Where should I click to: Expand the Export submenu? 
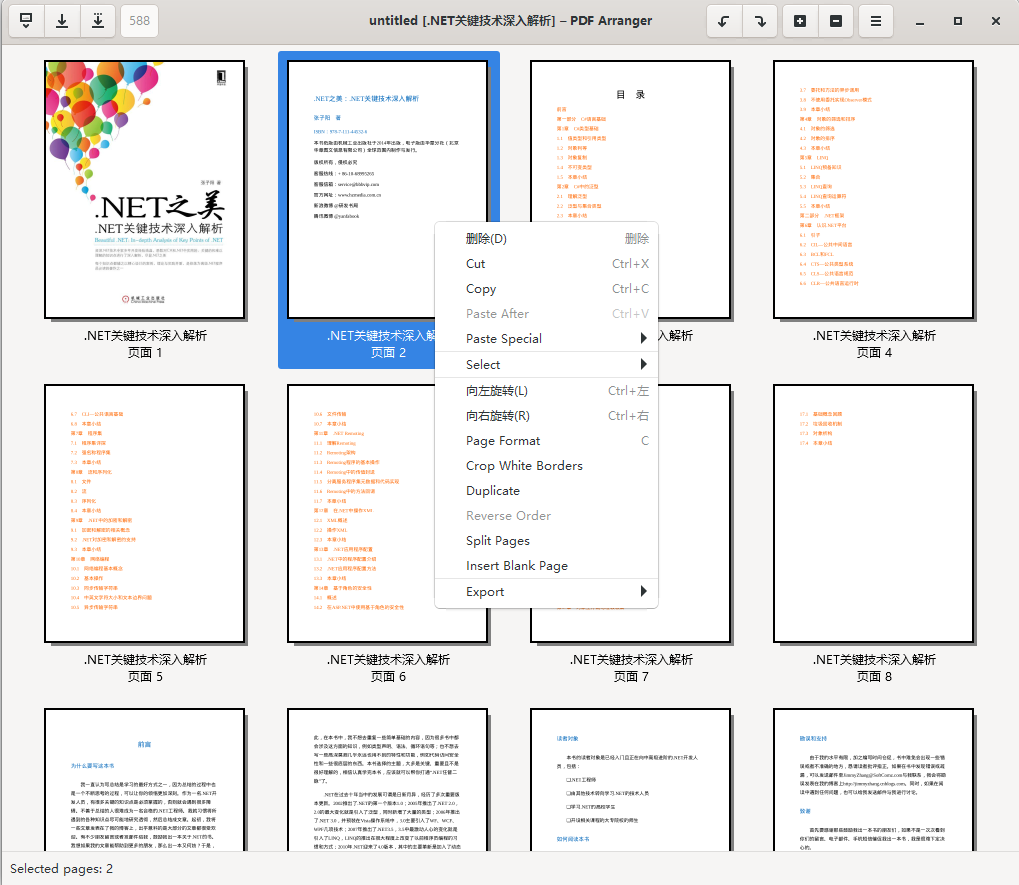pos(547,592)
